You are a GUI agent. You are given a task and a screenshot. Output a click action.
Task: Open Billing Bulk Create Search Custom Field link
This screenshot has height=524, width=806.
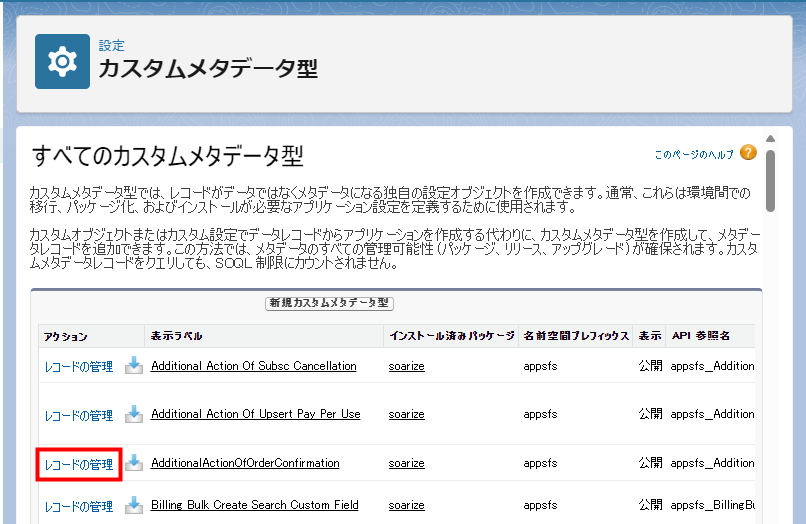point(254,505)
